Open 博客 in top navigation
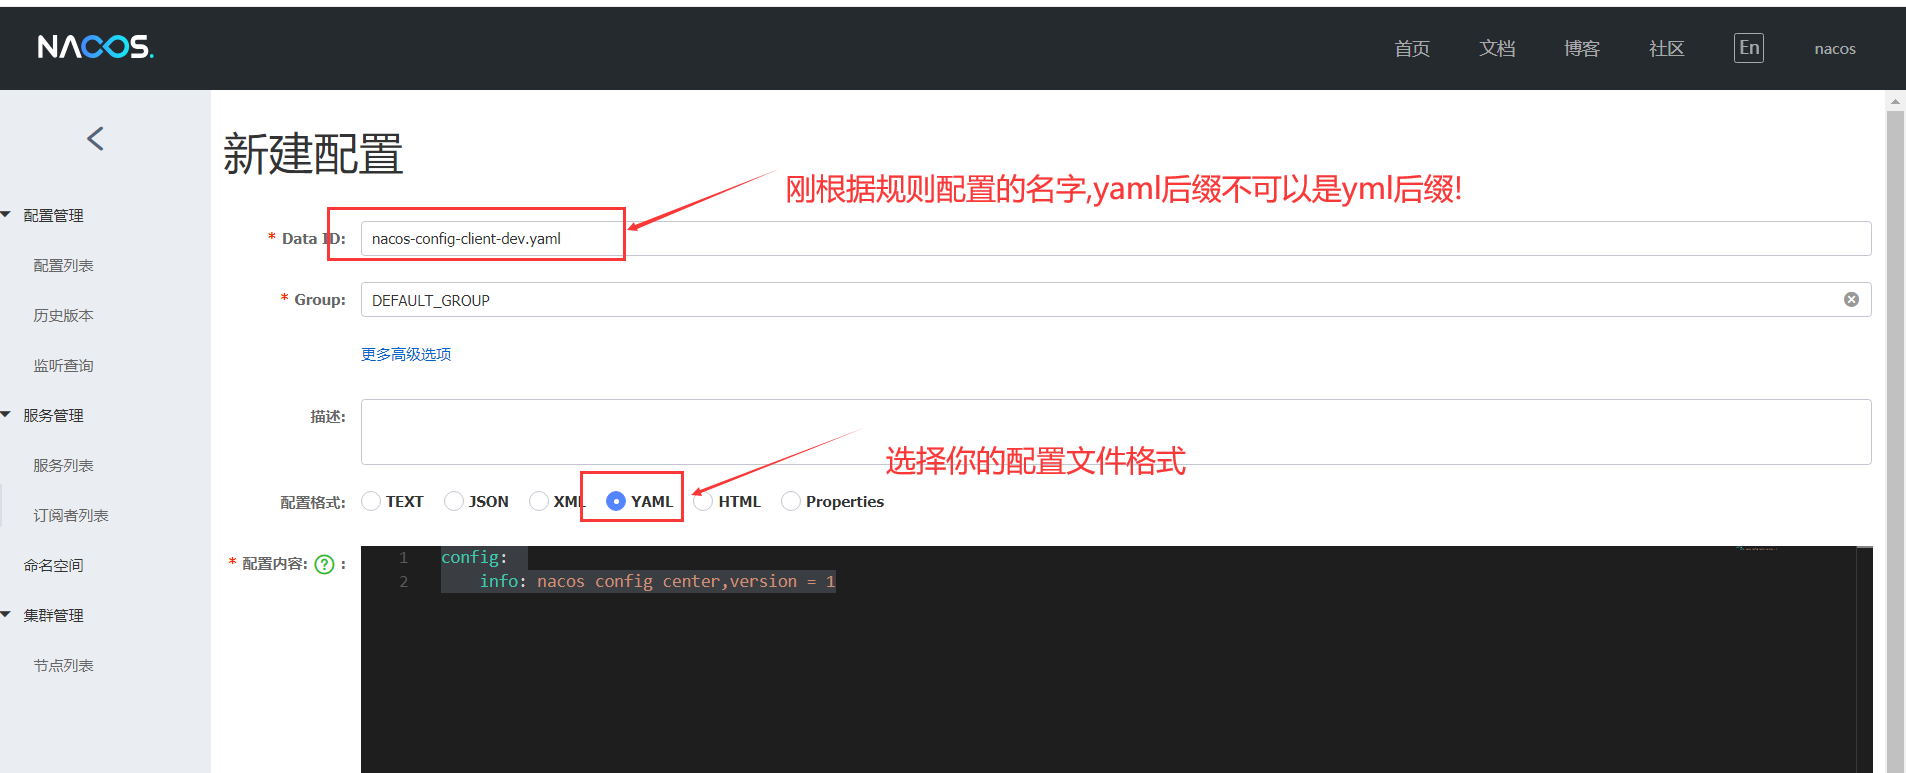 1582,48
